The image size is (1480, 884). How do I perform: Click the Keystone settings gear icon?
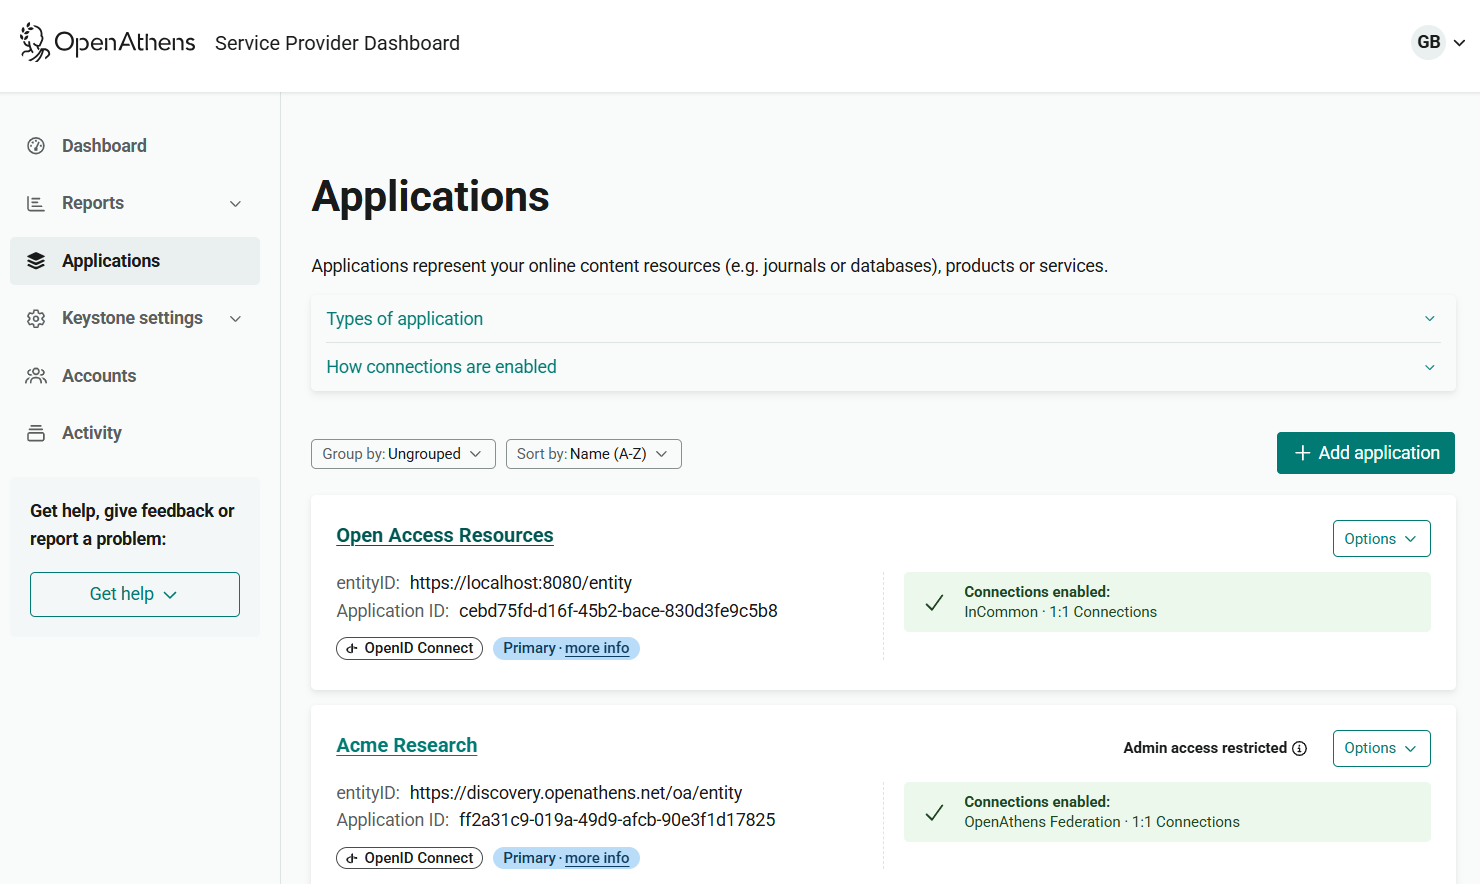[x=36, y=318]
